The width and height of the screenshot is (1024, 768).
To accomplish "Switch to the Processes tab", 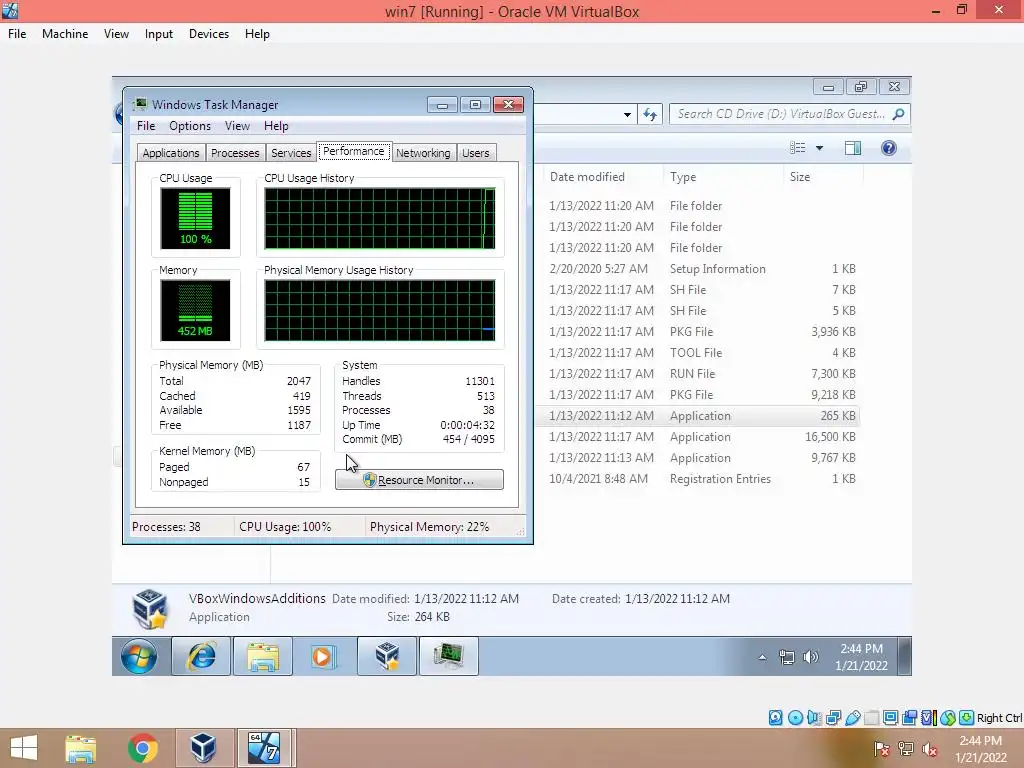I will click(235, 153).
